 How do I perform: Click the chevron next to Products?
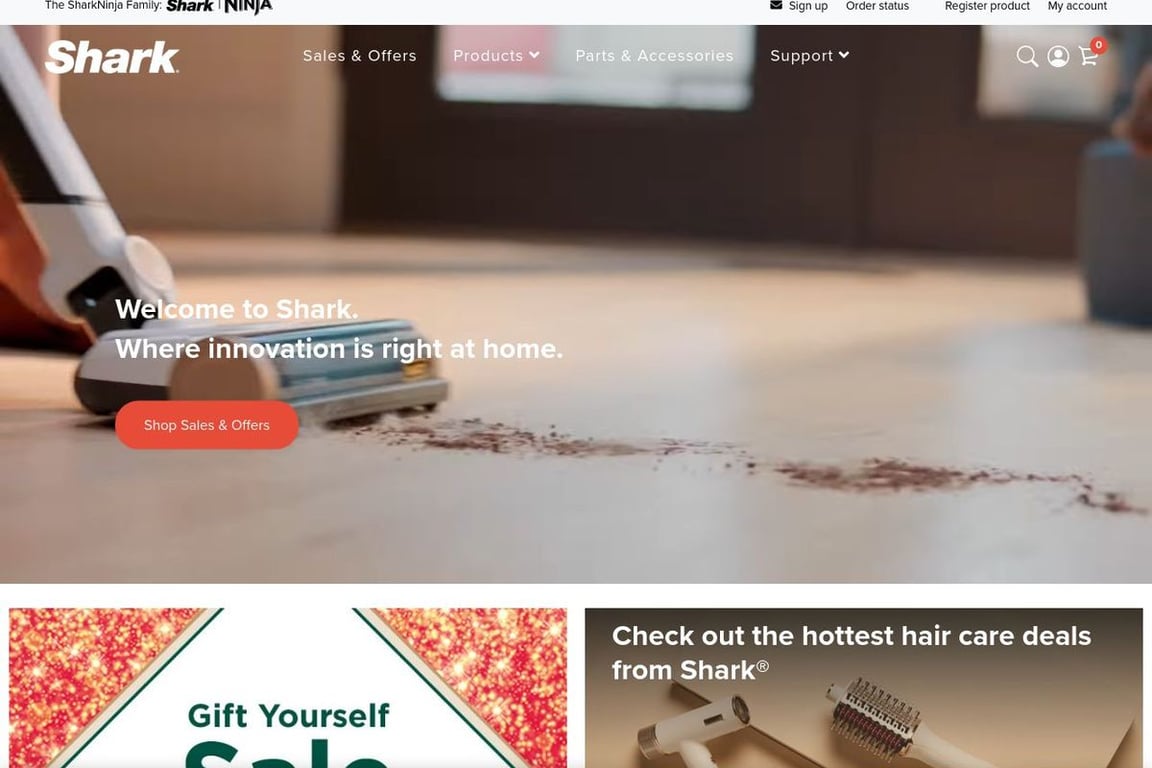534,55
